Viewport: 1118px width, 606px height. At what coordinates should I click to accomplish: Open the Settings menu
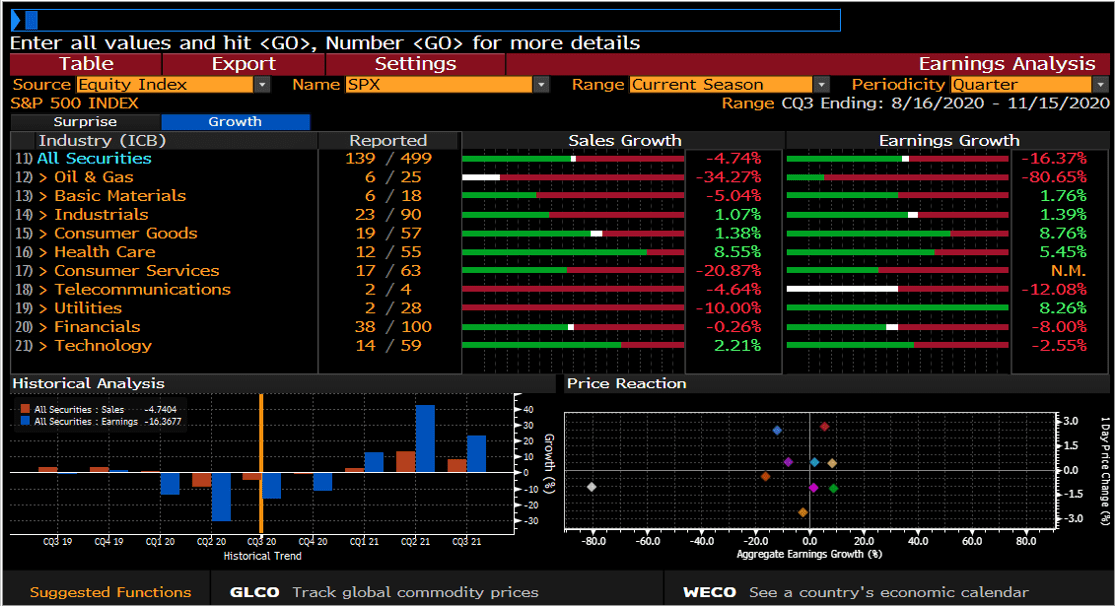click(x=415, y=64)
